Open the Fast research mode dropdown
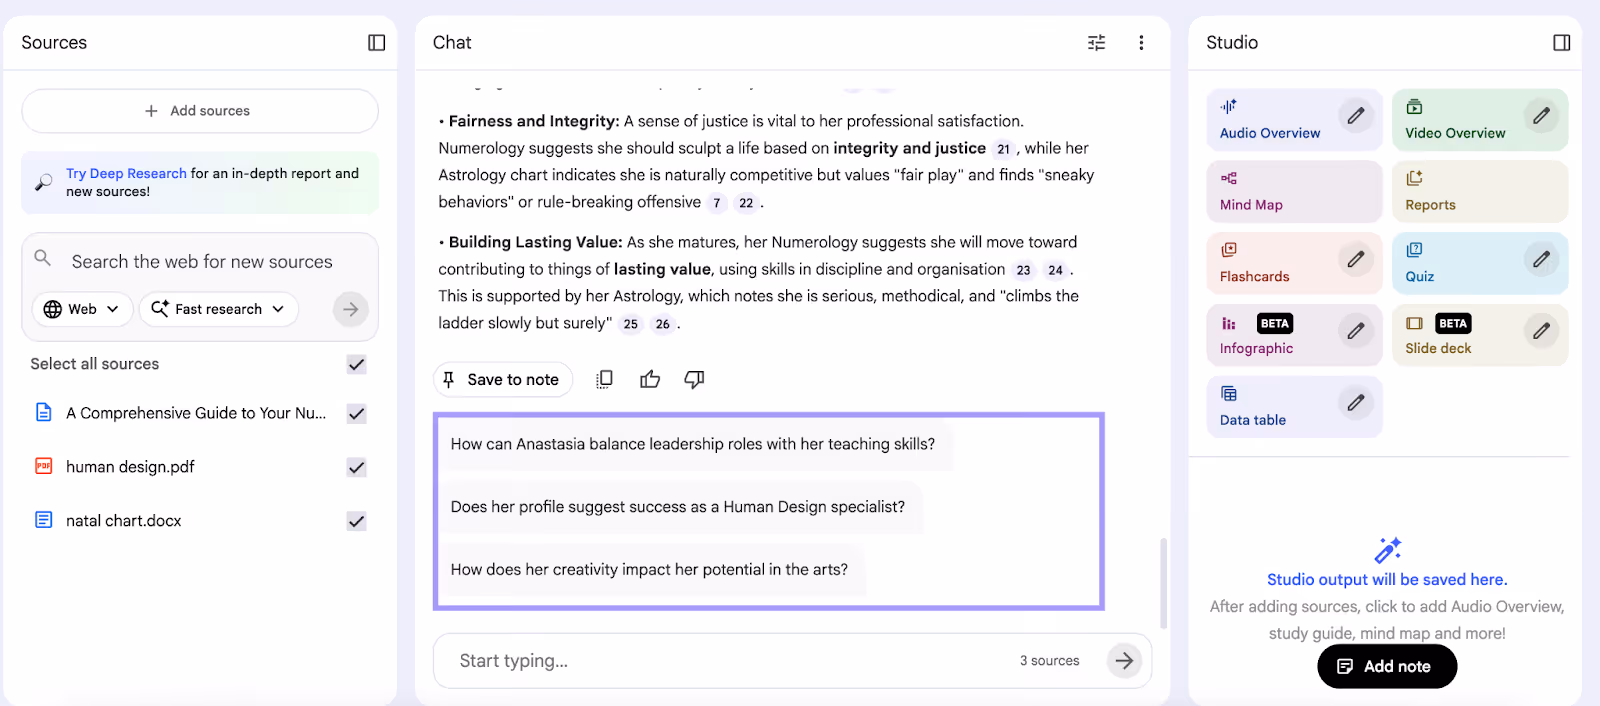Image resolution: width=1600 pixels, height=706 pixels. 218,309
